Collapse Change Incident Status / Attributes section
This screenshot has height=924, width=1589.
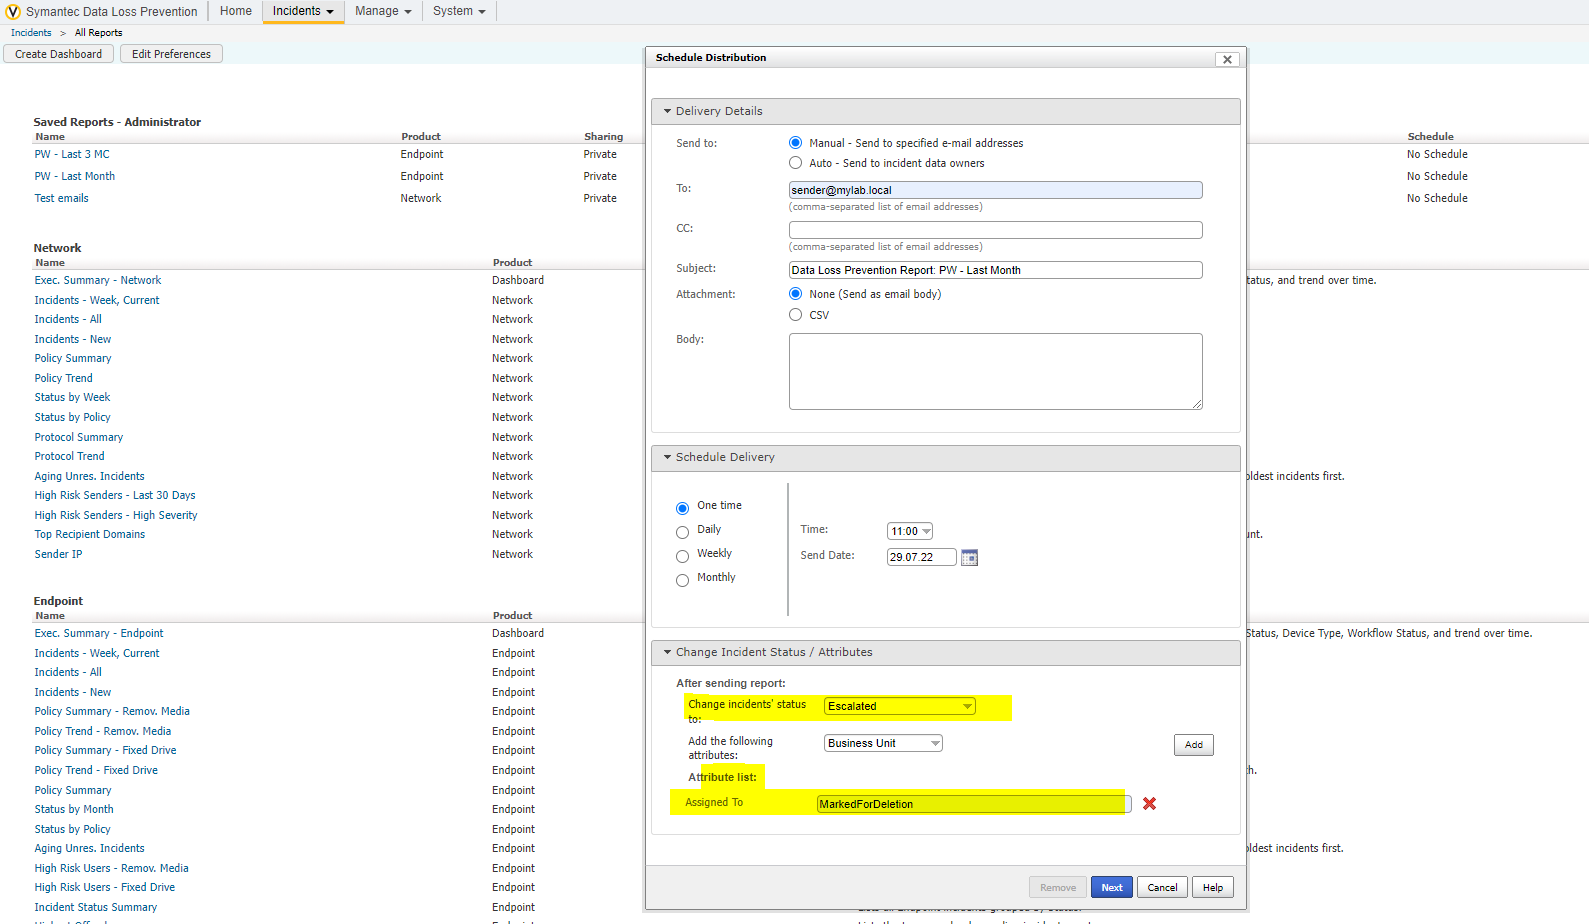pos(667,652)
